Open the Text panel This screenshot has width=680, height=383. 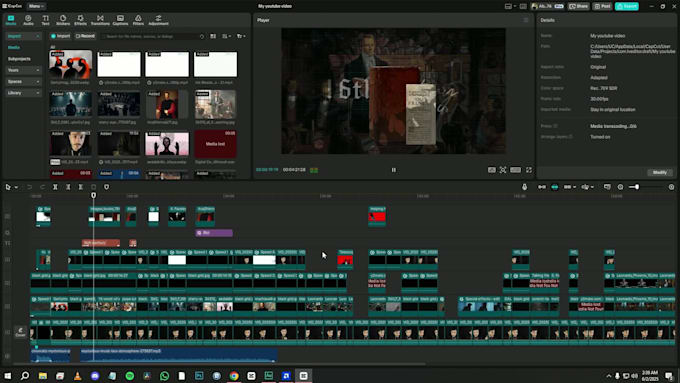tap(46, 20)
